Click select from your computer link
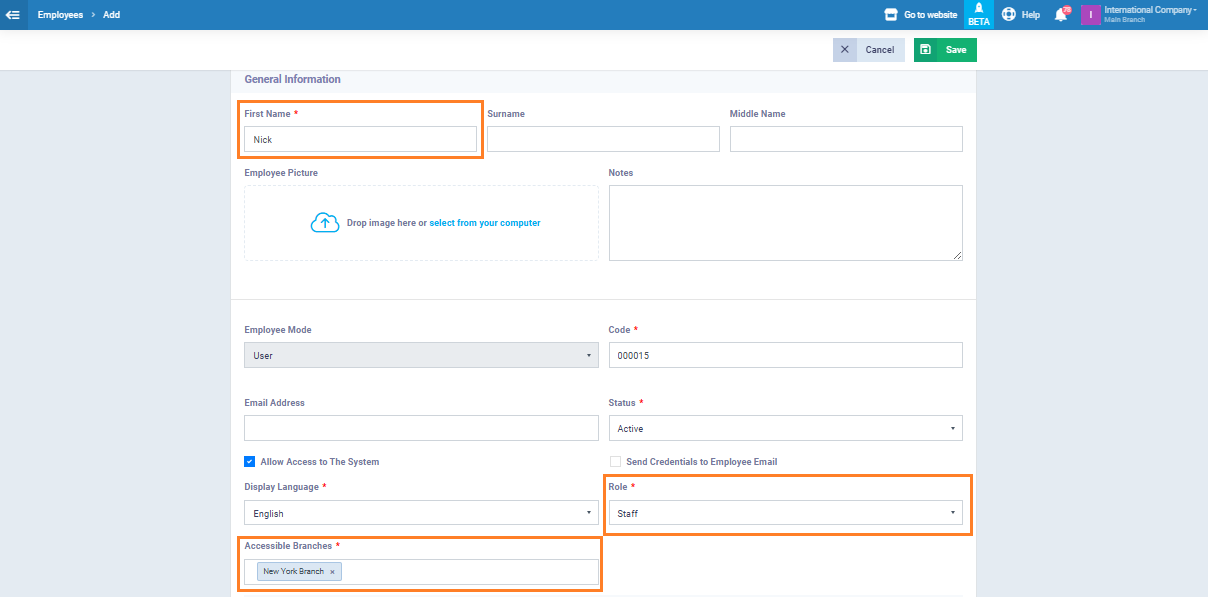The image size is (1208, 597). 485,223
